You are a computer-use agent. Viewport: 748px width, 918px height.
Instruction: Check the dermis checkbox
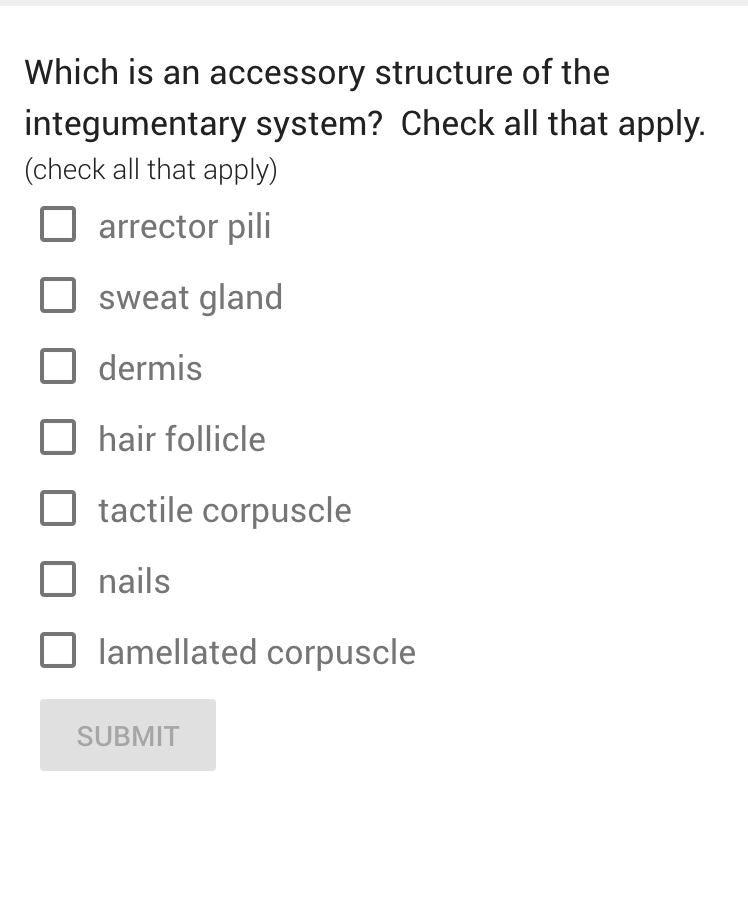[58, 366]
